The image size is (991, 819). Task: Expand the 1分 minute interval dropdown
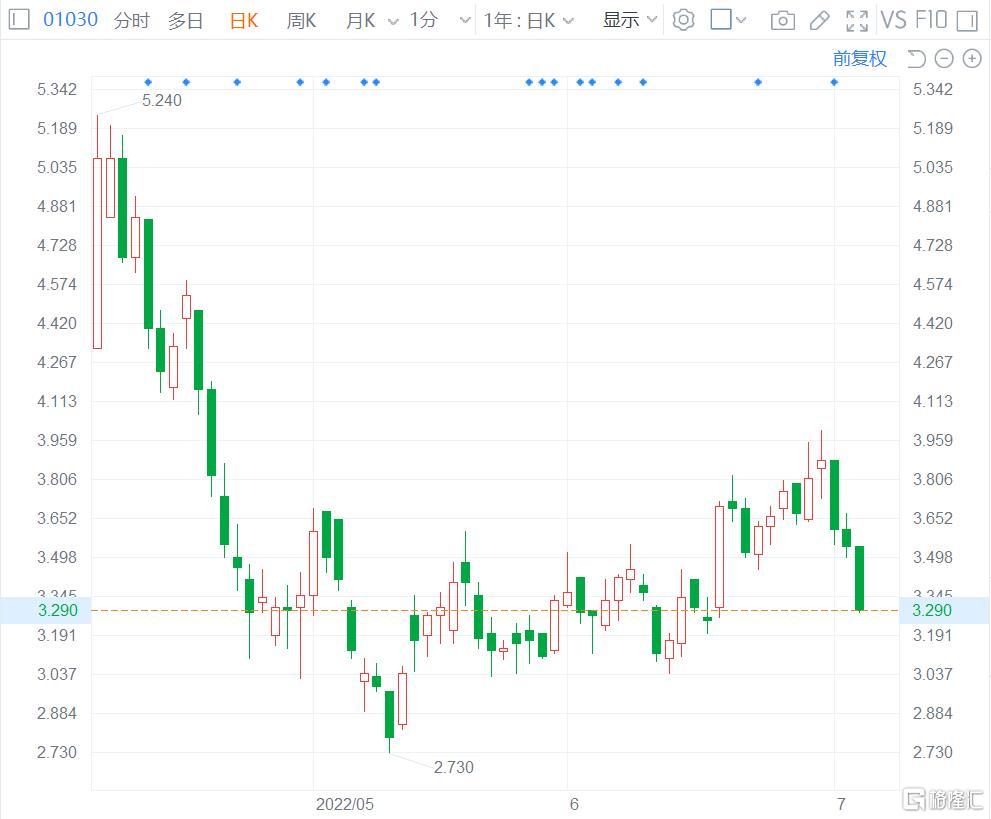(x=464, y=21)
